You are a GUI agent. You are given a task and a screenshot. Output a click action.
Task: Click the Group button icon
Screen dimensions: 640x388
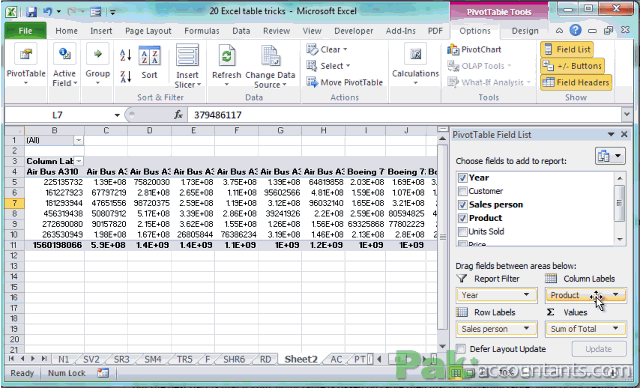[97, 53]
